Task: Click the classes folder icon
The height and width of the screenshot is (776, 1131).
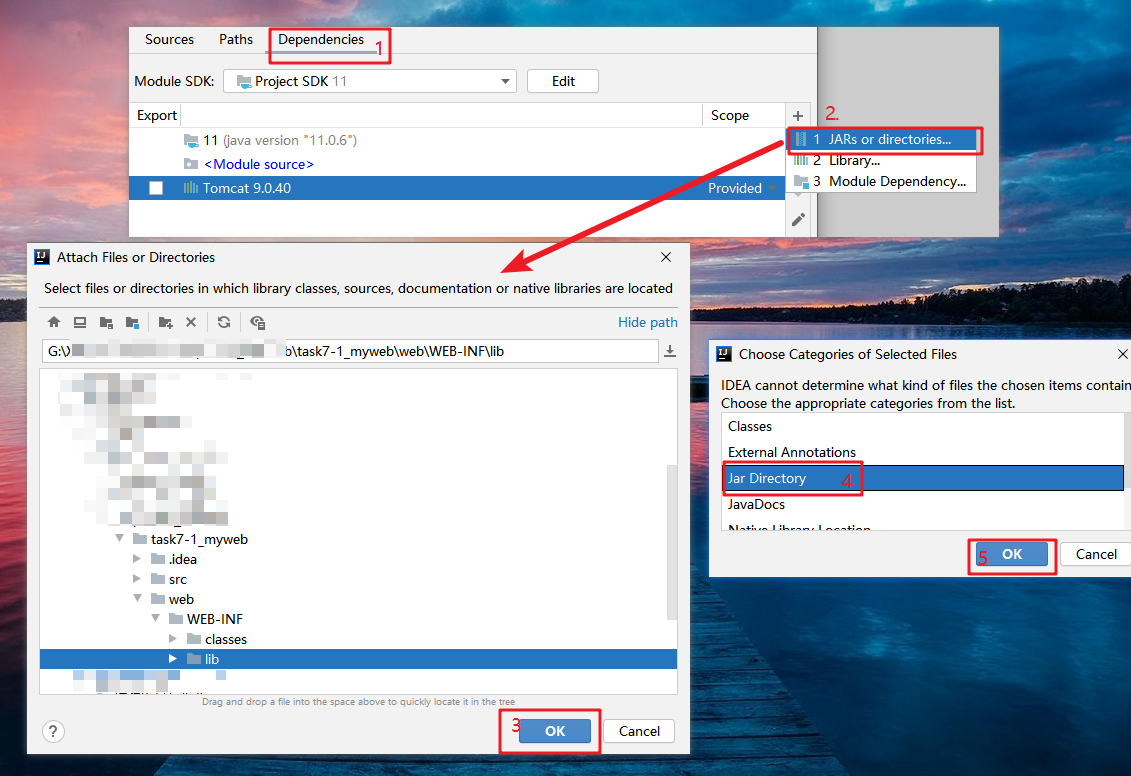Action: tap(193, 639)
